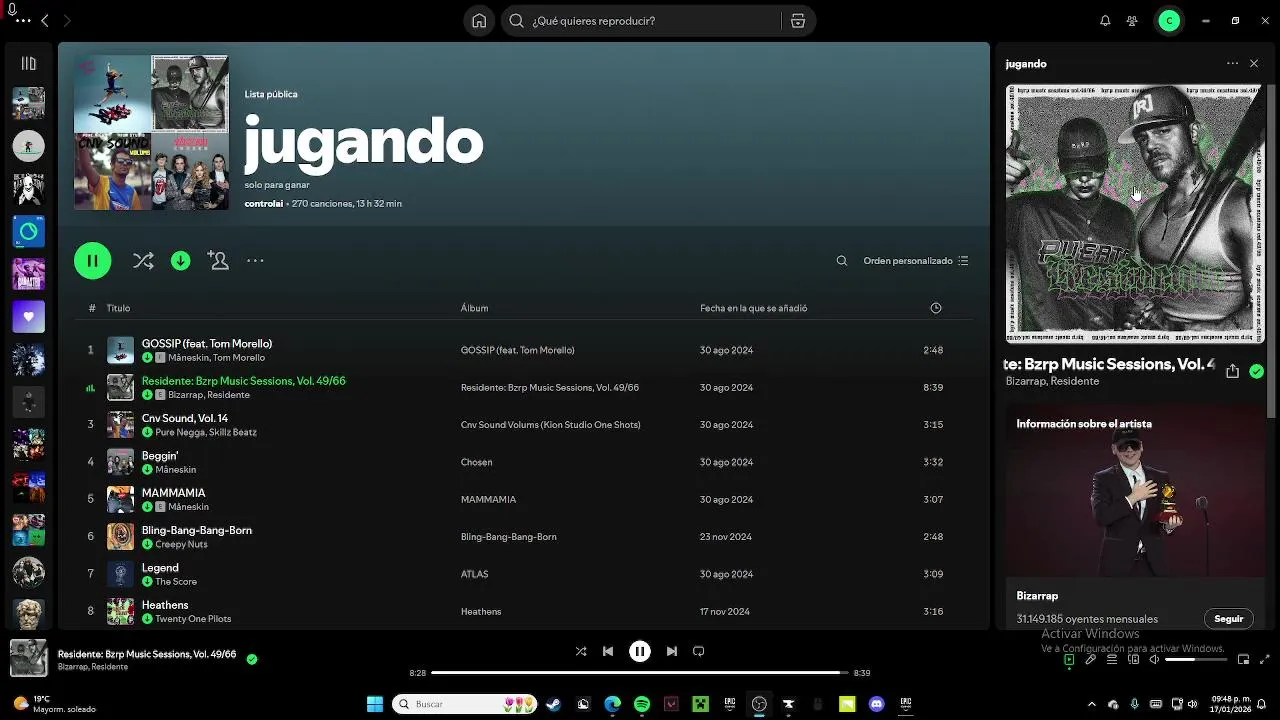Toggle shuffle in the bottom playback controls

(581, 651)
